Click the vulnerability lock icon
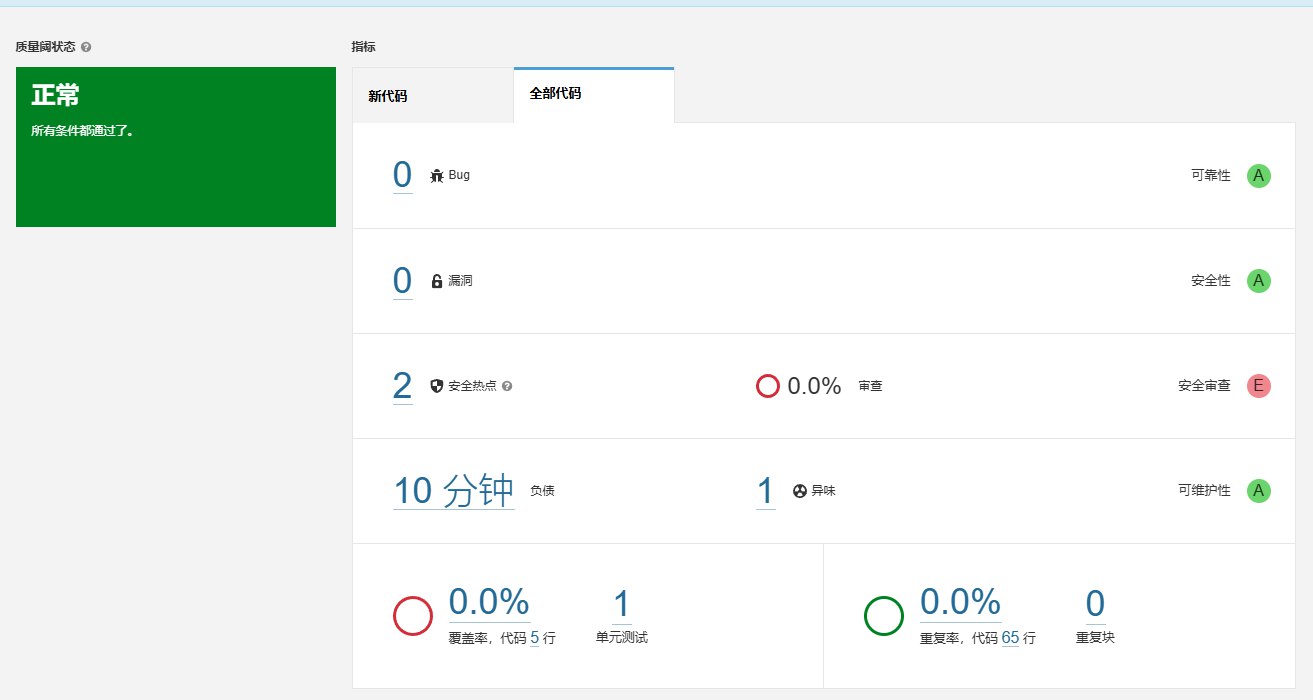This screenshot has width=1313, height=700. pos(436,282)
